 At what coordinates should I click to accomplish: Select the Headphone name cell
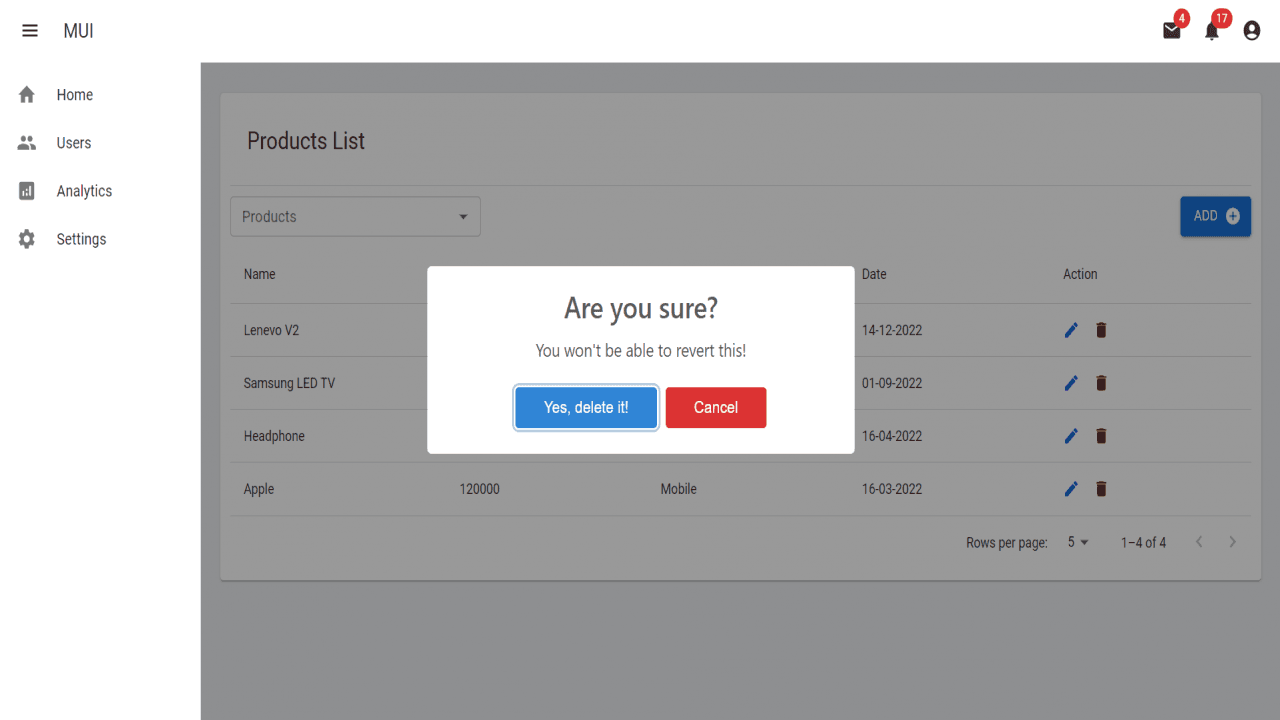tap(274, 436)
